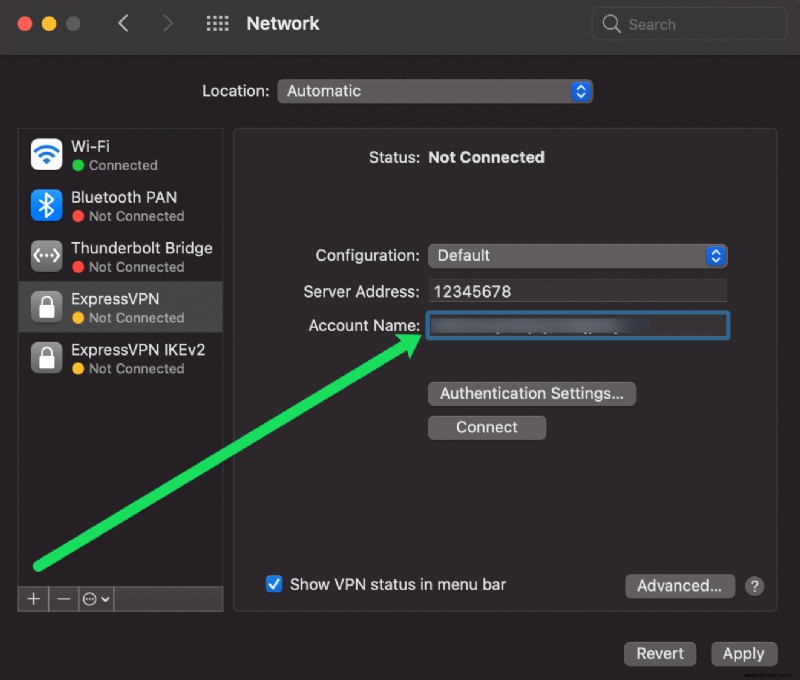The width and height of the screenshot is (800, 680).
Task: Click the Server Address field
Action: pyautogui.click(x=578, y=291)
